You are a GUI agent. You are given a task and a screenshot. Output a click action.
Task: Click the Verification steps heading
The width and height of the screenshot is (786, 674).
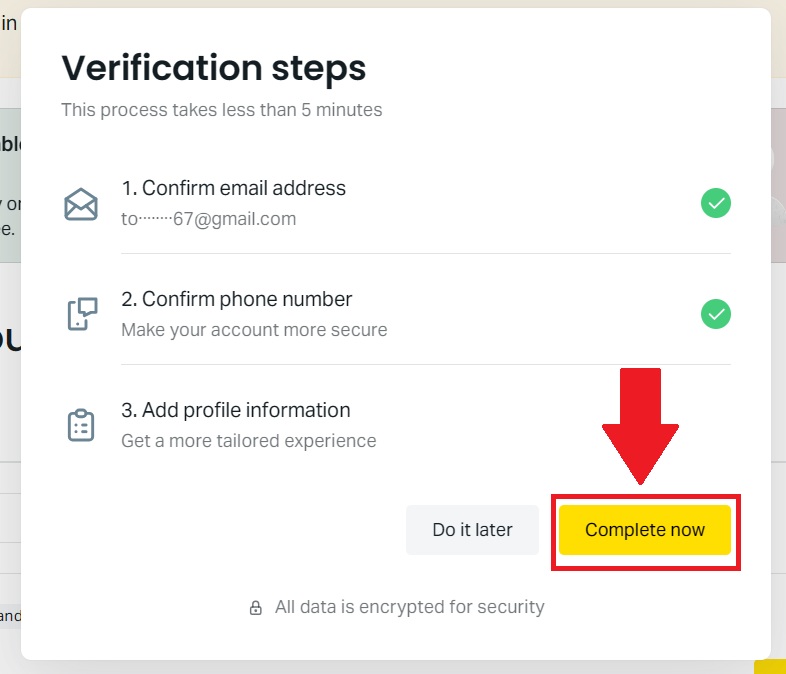coord(214,68)
